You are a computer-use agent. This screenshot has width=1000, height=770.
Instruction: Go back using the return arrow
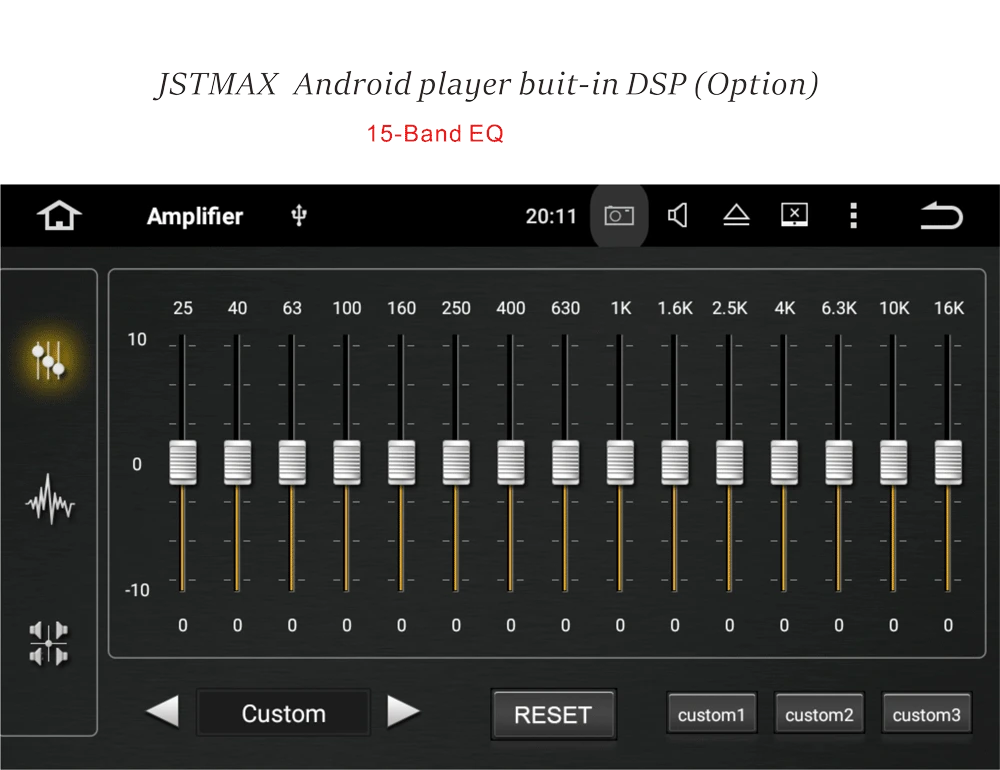tap(941, 216)
